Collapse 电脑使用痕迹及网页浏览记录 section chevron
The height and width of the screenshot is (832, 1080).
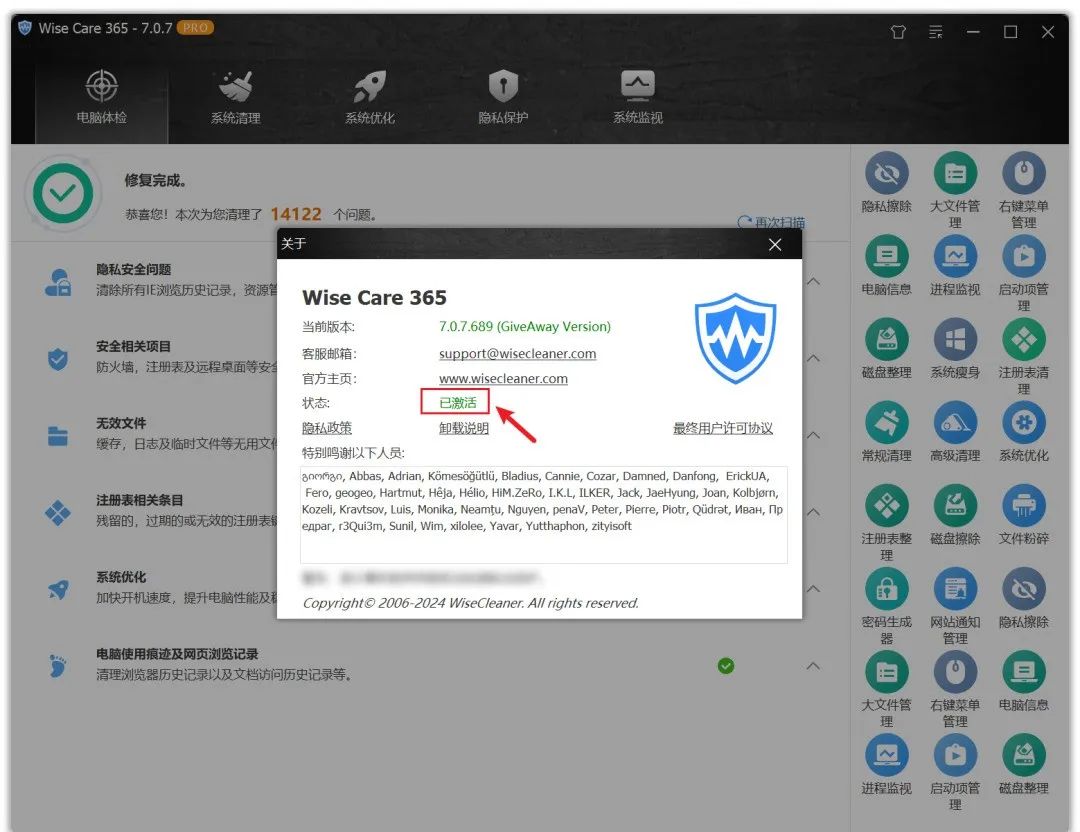[813, 666]
